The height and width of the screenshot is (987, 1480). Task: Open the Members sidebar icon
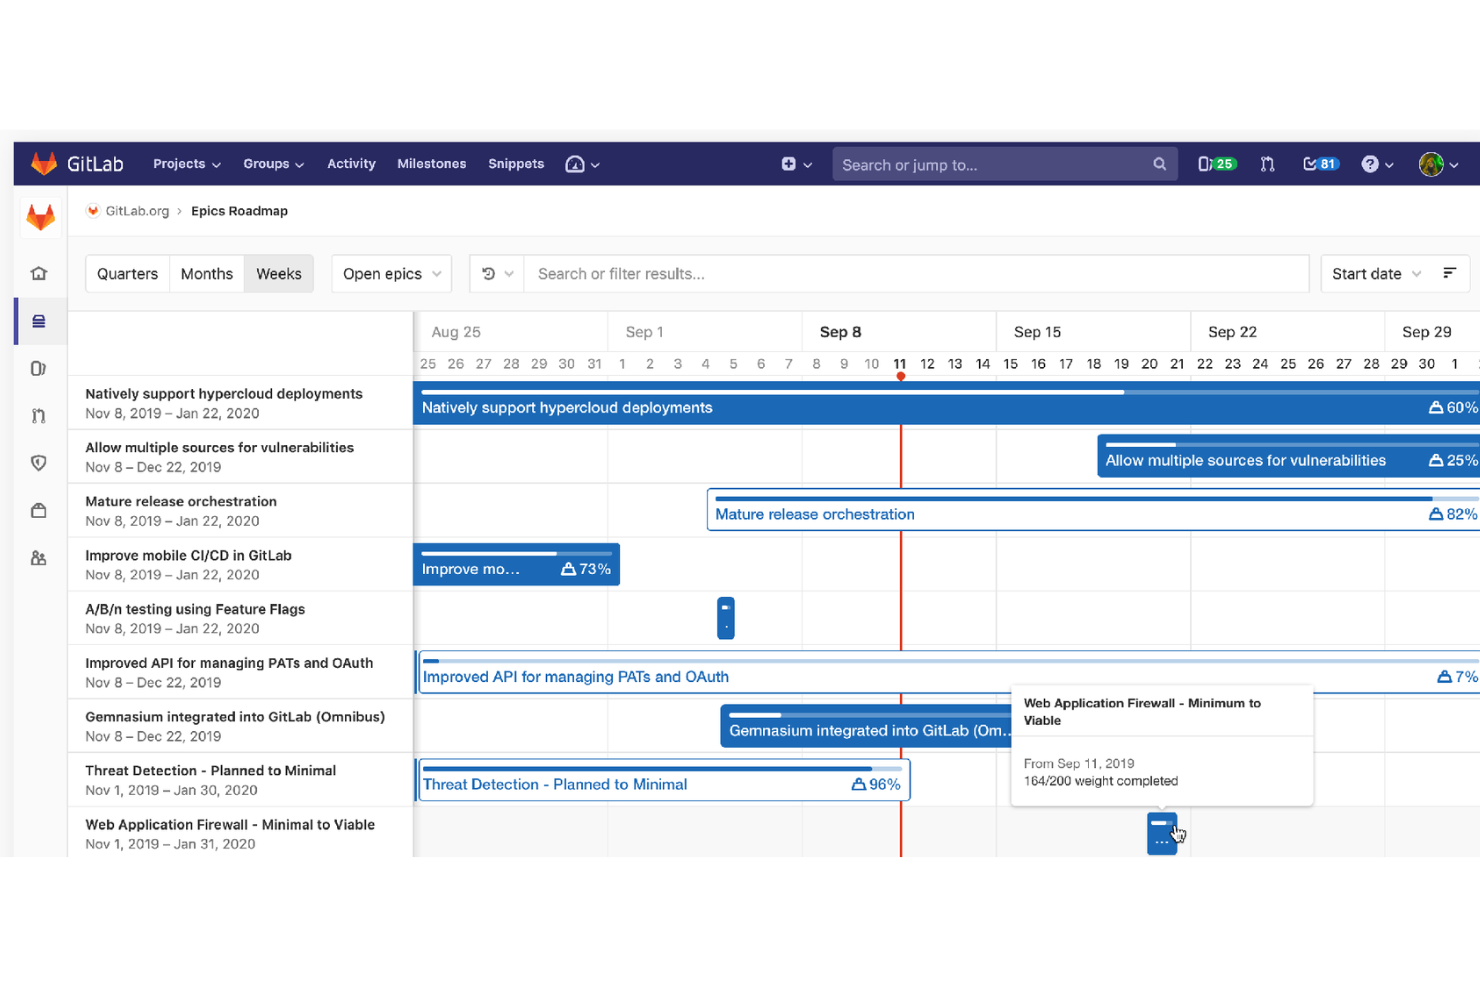click(x=39, y=558)
